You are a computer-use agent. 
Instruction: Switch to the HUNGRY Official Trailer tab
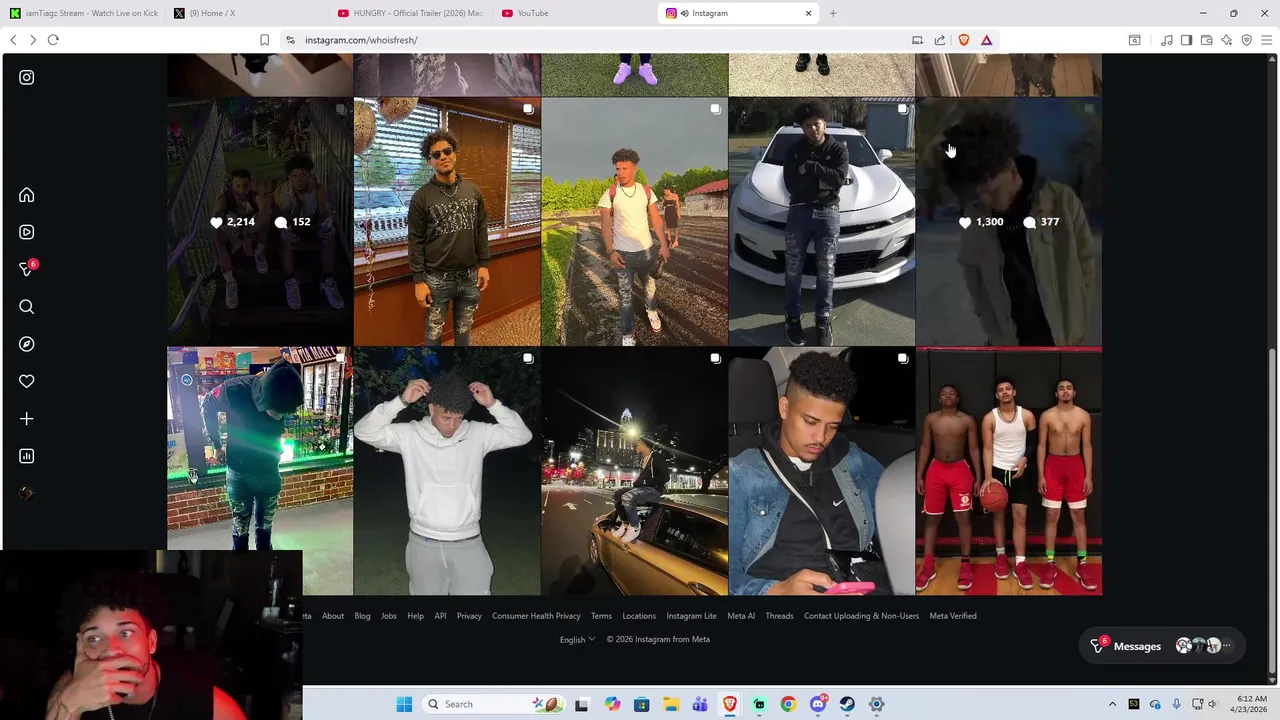pos(410,13)
